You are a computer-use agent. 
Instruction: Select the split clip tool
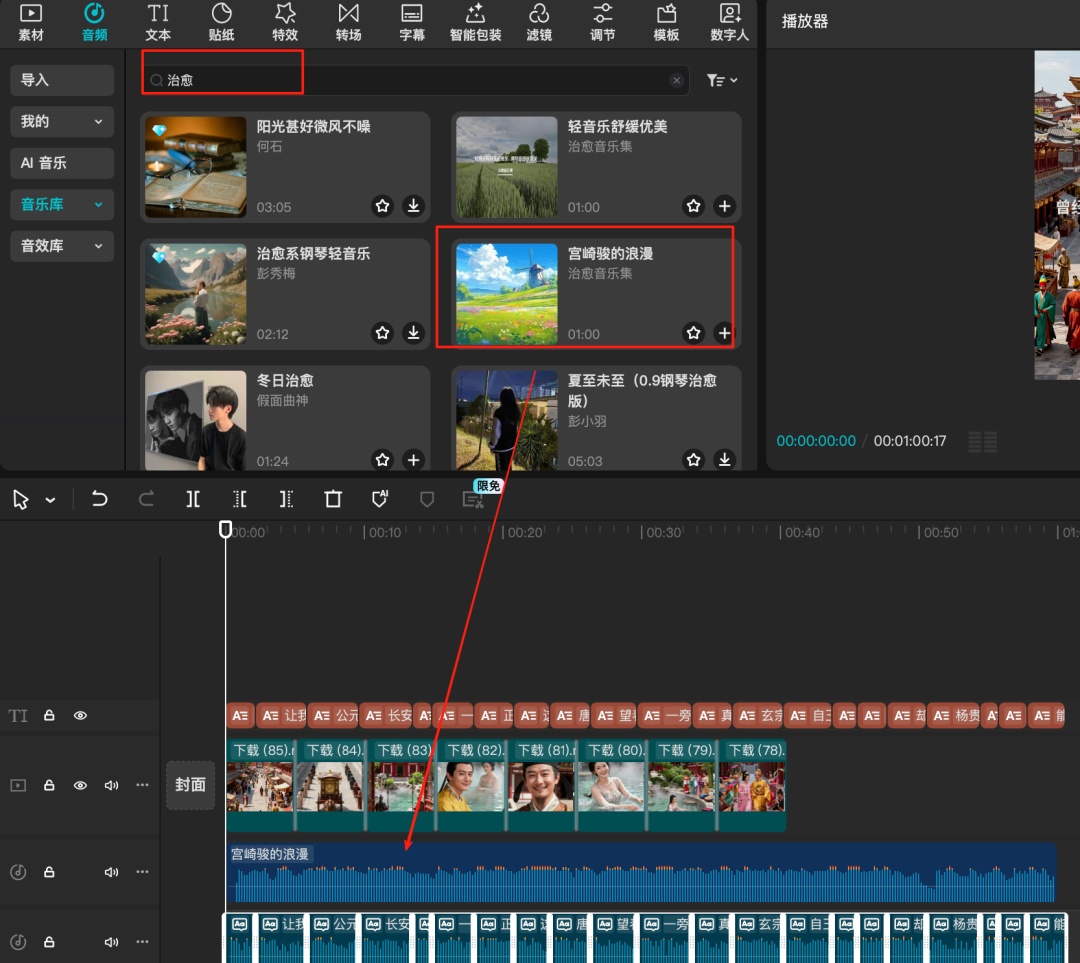pyautogui.click(x=193, y=500)
